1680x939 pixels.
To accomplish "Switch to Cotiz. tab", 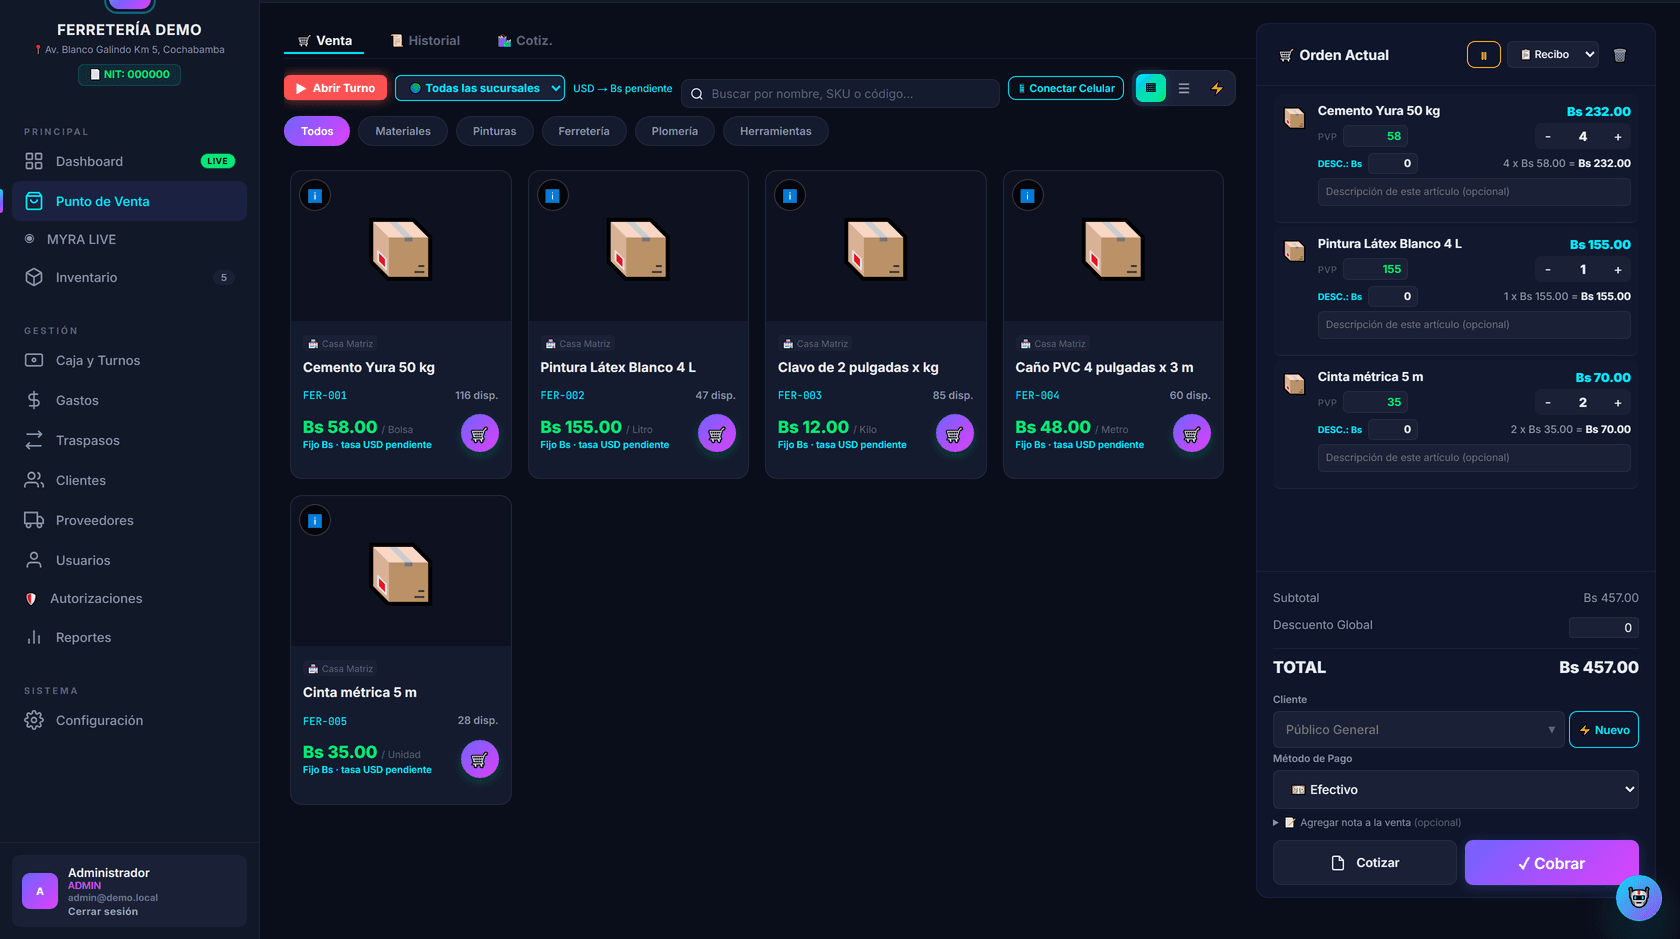I will pos(525,41).
